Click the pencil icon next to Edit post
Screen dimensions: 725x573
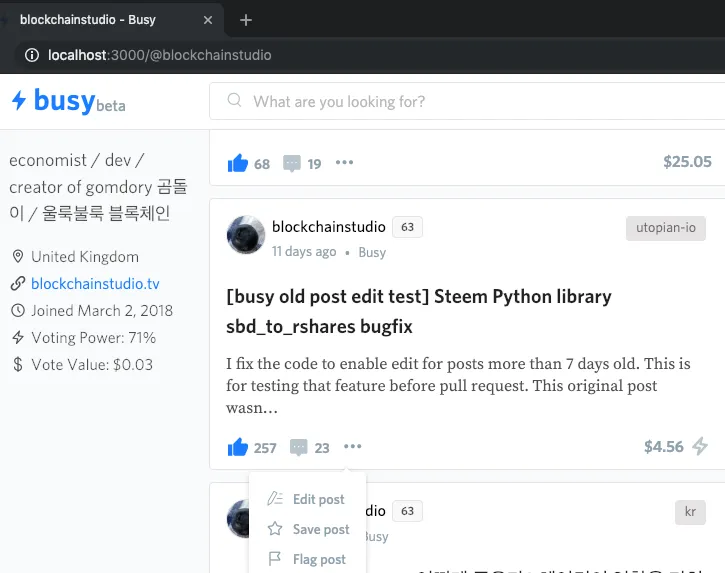coord(275,499)
